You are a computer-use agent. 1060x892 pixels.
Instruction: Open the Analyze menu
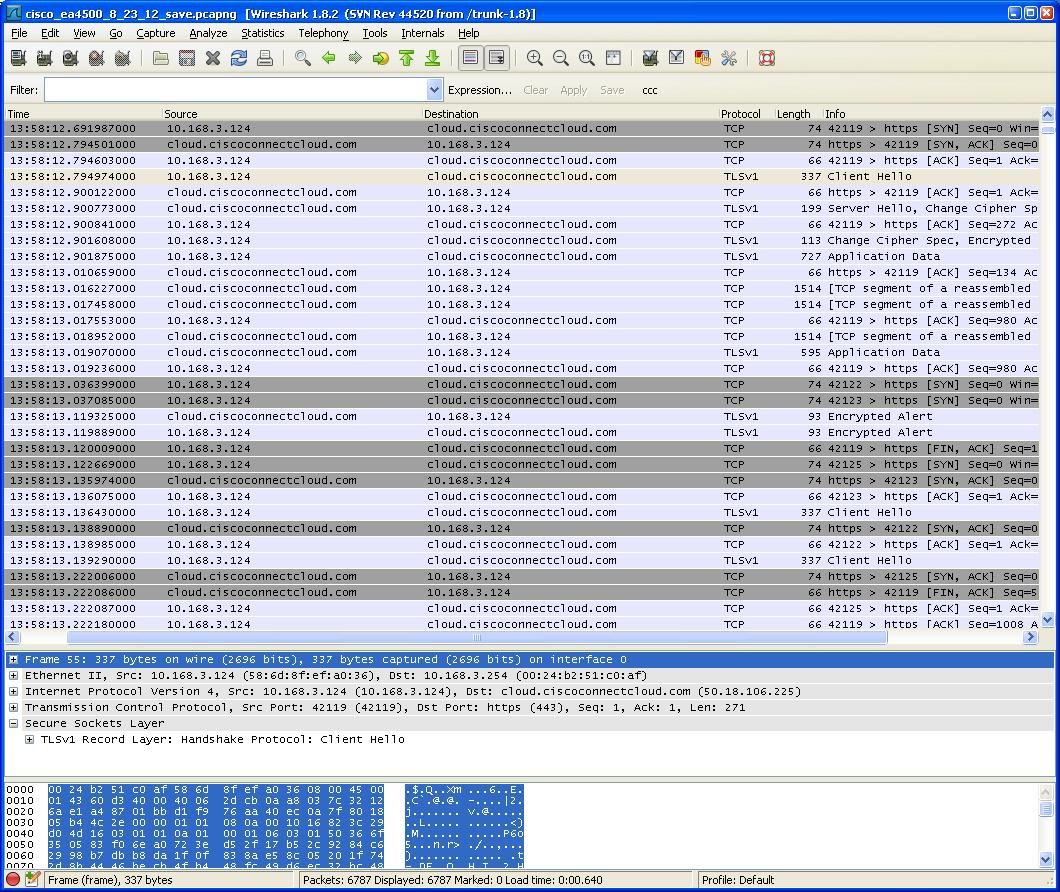pyautogui.click(x=208, y=33)
